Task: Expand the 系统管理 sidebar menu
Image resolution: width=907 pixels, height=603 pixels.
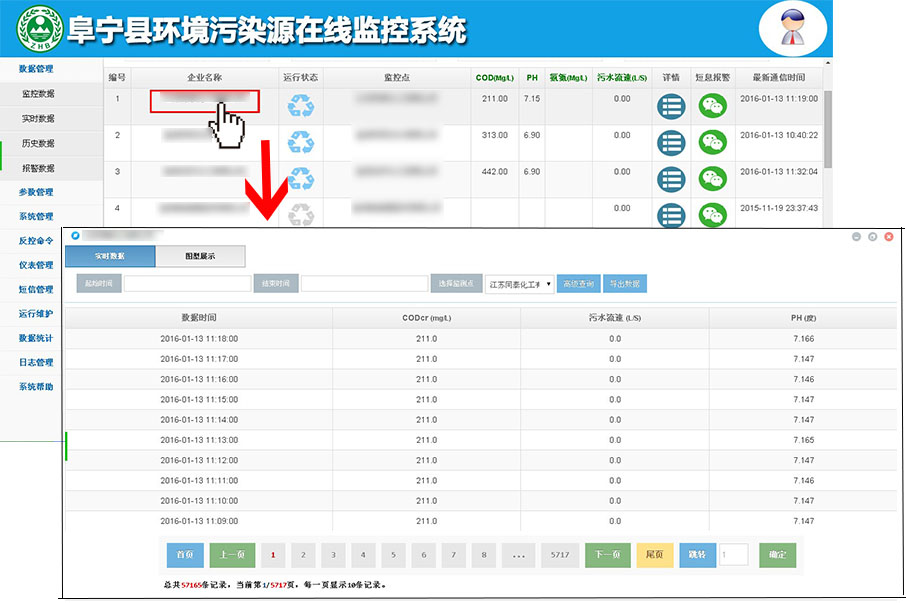Action: click(36, 216)
